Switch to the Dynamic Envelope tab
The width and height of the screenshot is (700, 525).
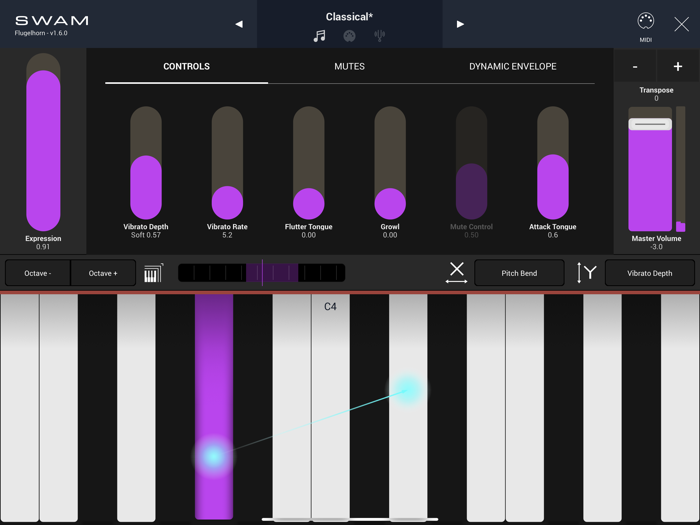pyautogui.click(x=512, y=67)
